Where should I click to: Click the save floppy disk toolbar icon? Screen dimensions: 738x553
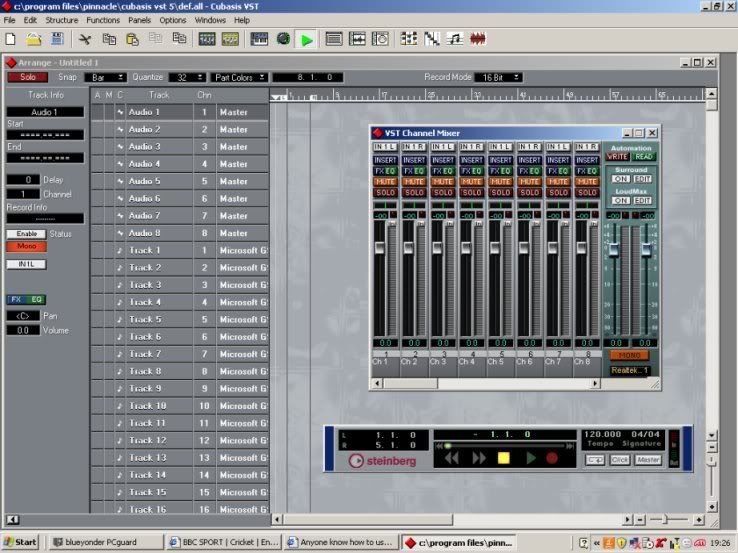57,39
